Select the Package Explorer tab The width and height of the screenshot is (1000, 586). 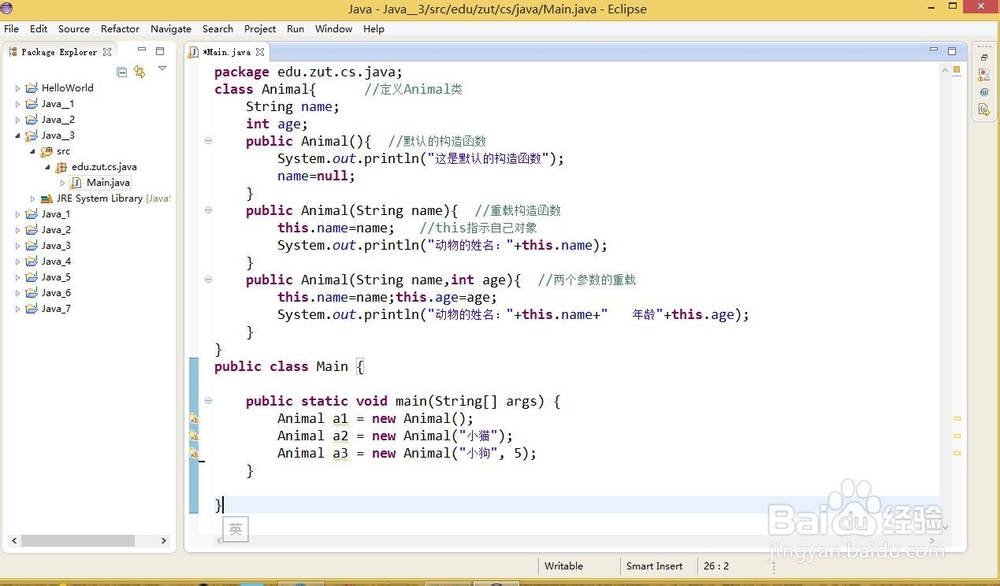59,52
